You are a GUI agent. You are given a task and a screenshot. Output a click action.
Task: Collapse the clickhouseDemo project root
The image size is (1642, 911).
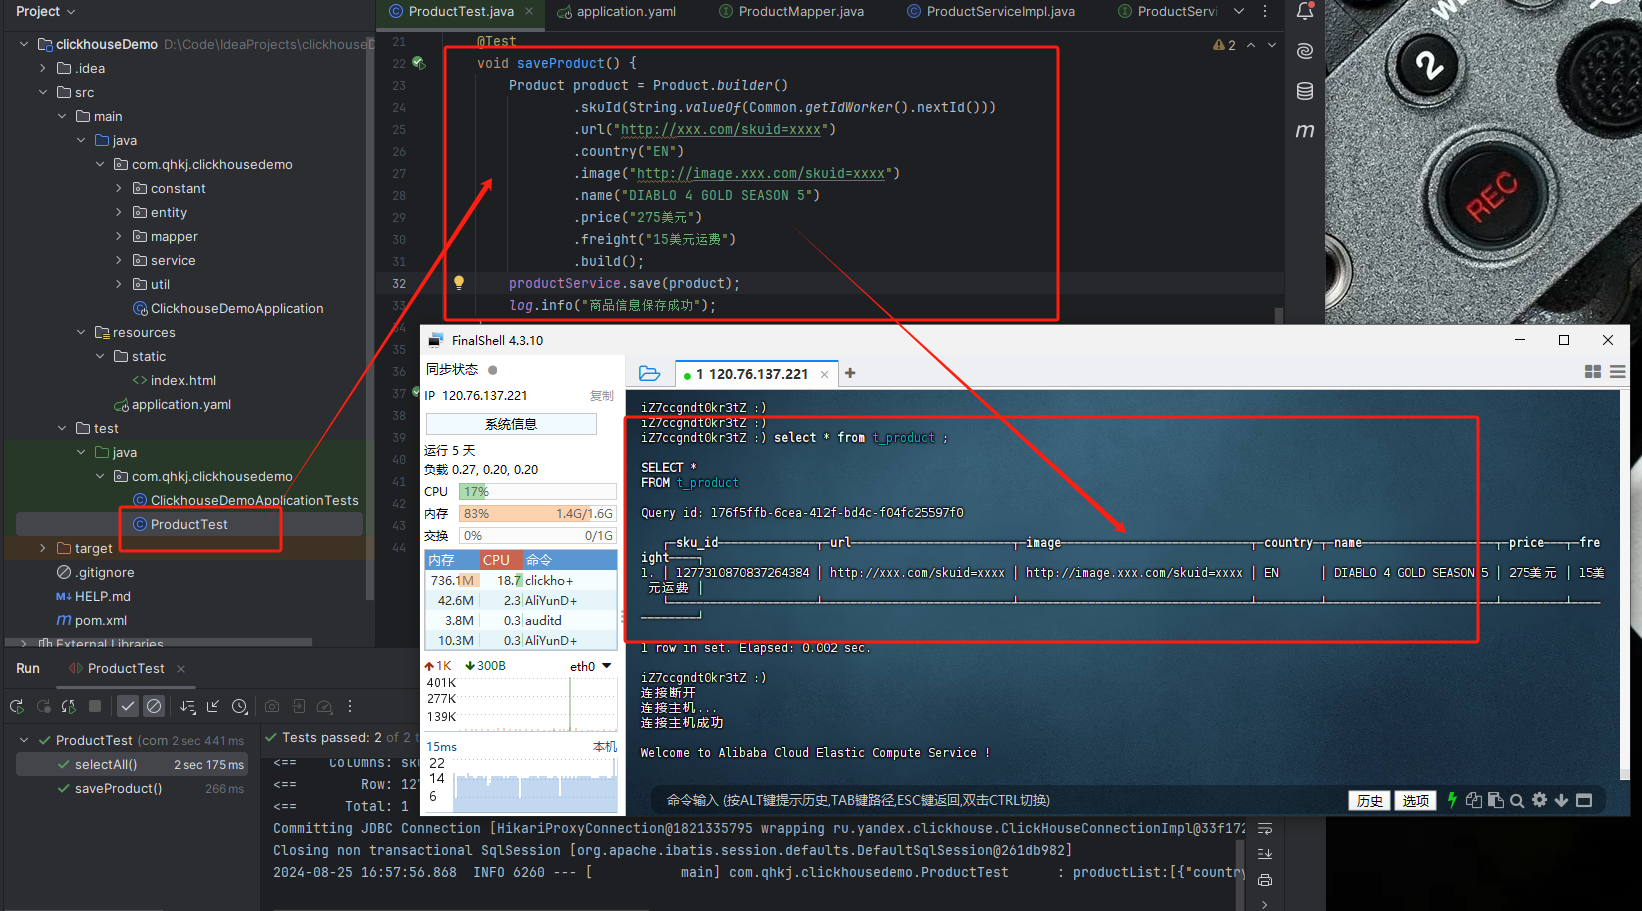click(24, 44)
